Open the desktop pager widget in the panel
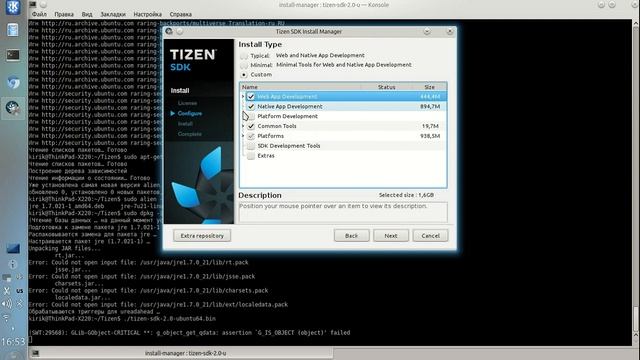The height and width of the screenshot is (360, 640). click(13, 248)
